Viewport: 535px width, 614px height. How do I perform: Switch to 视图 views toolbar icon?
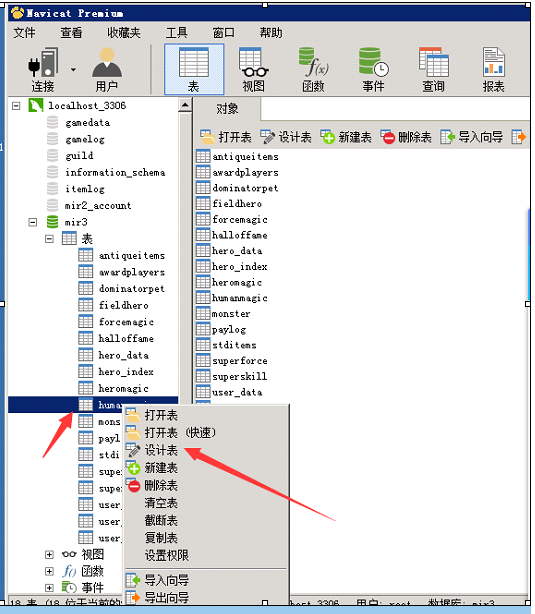[x=253, y=70]
